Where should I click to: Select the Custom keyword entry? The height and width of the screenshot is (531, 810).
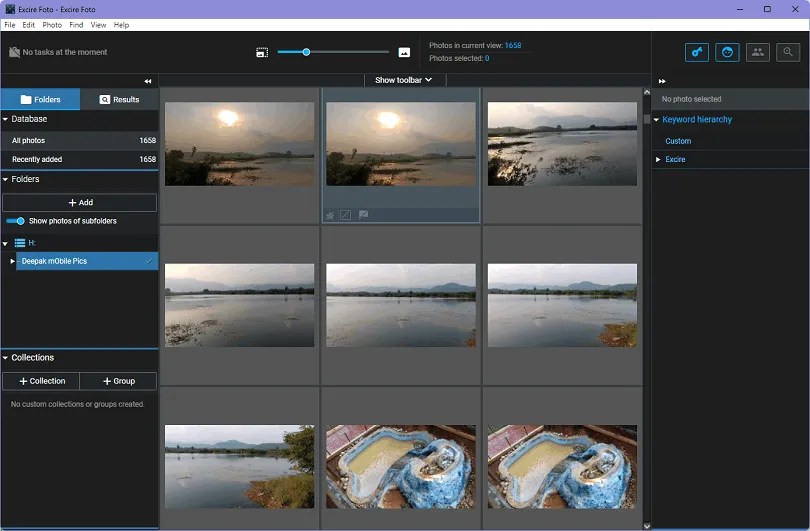(x=678, y=141)
